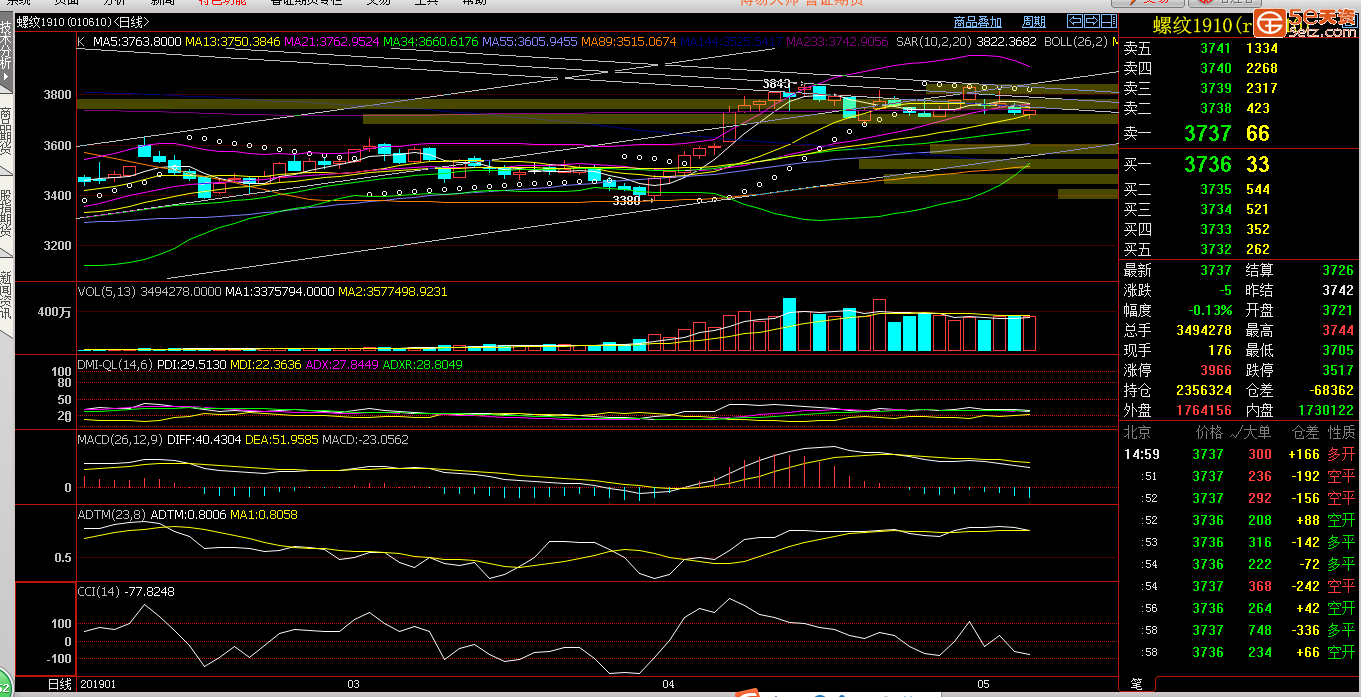Click the 内盘 value 1730122
Viewport: 1361px width, 697px height.
(1325, 410)
